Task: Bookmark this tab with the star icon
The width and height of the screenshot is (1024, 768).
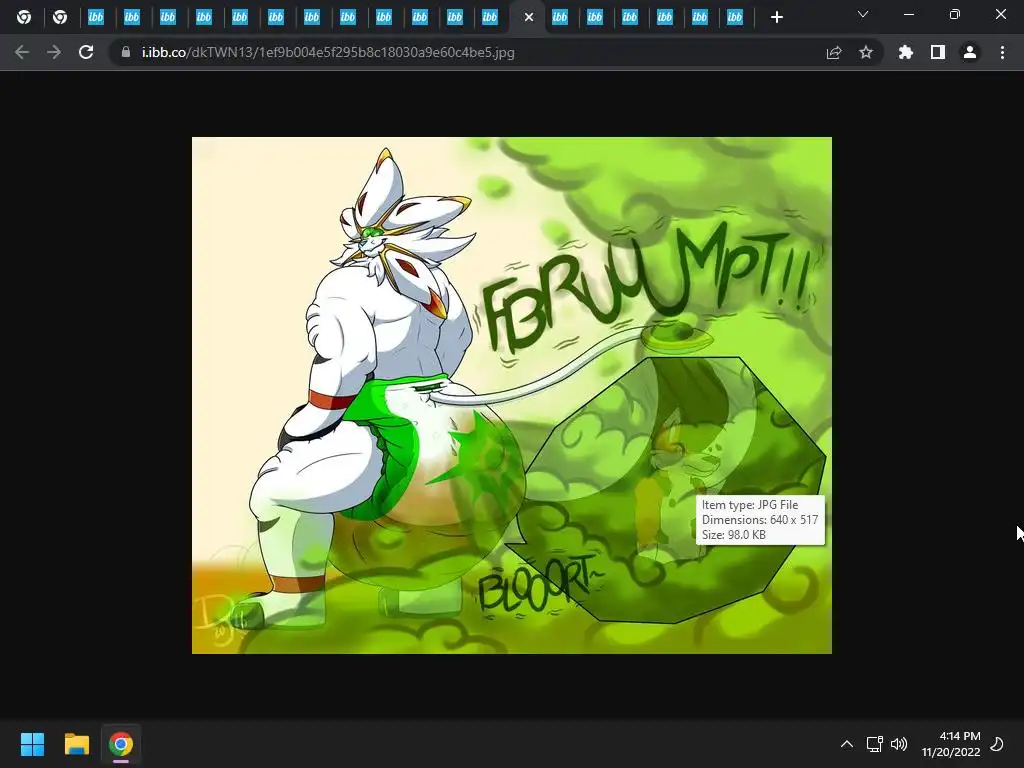Action: point(866,52)
